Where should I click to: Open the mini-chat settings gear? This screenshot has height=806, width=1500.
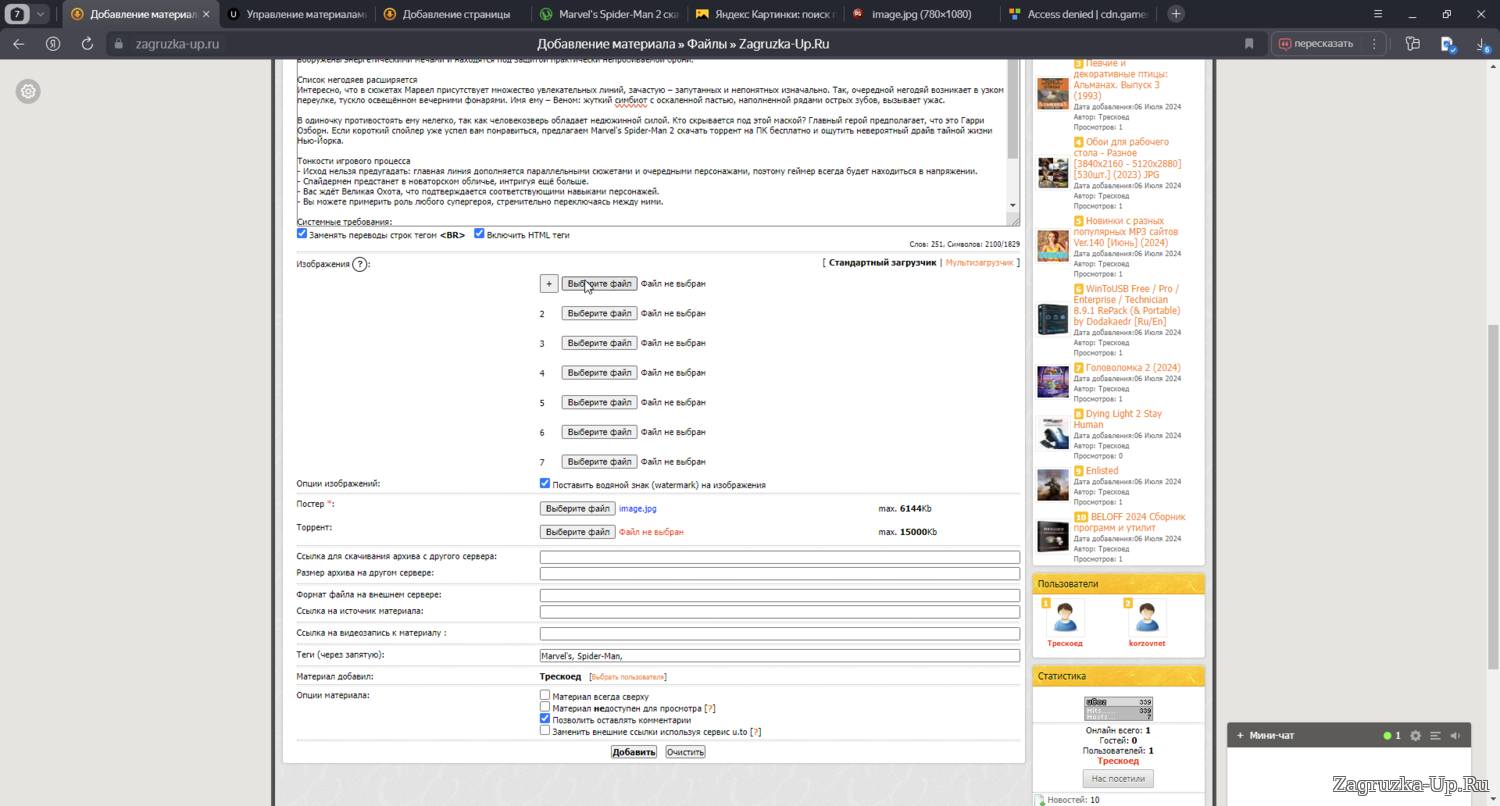coord(1415,736)
